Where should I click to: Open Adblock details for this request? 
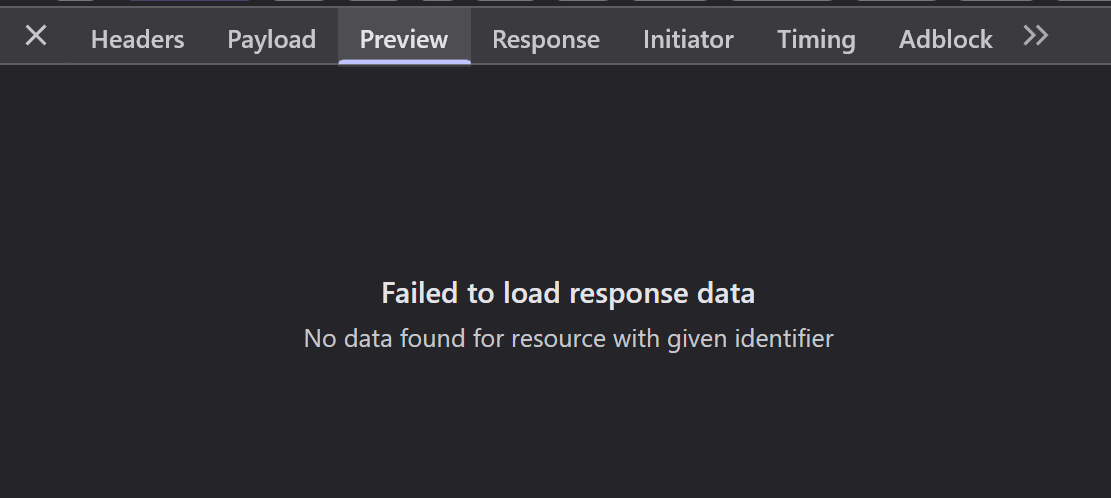[945, 39]
